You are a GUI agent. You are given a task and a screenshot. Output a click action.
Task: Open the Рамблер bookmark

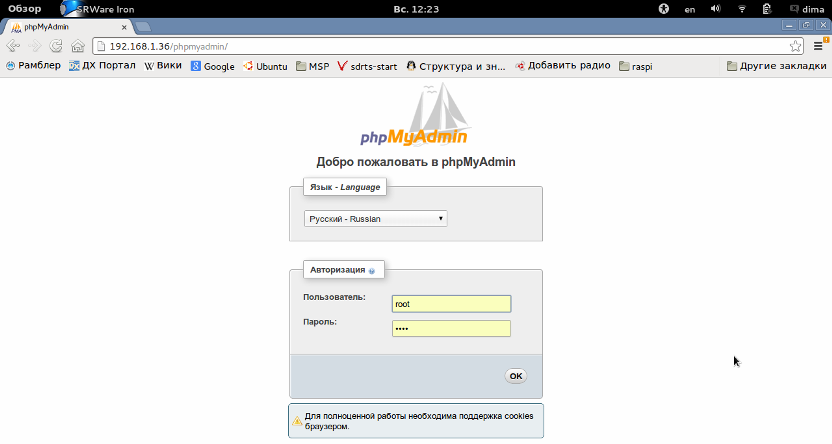[x=33, y=66]
